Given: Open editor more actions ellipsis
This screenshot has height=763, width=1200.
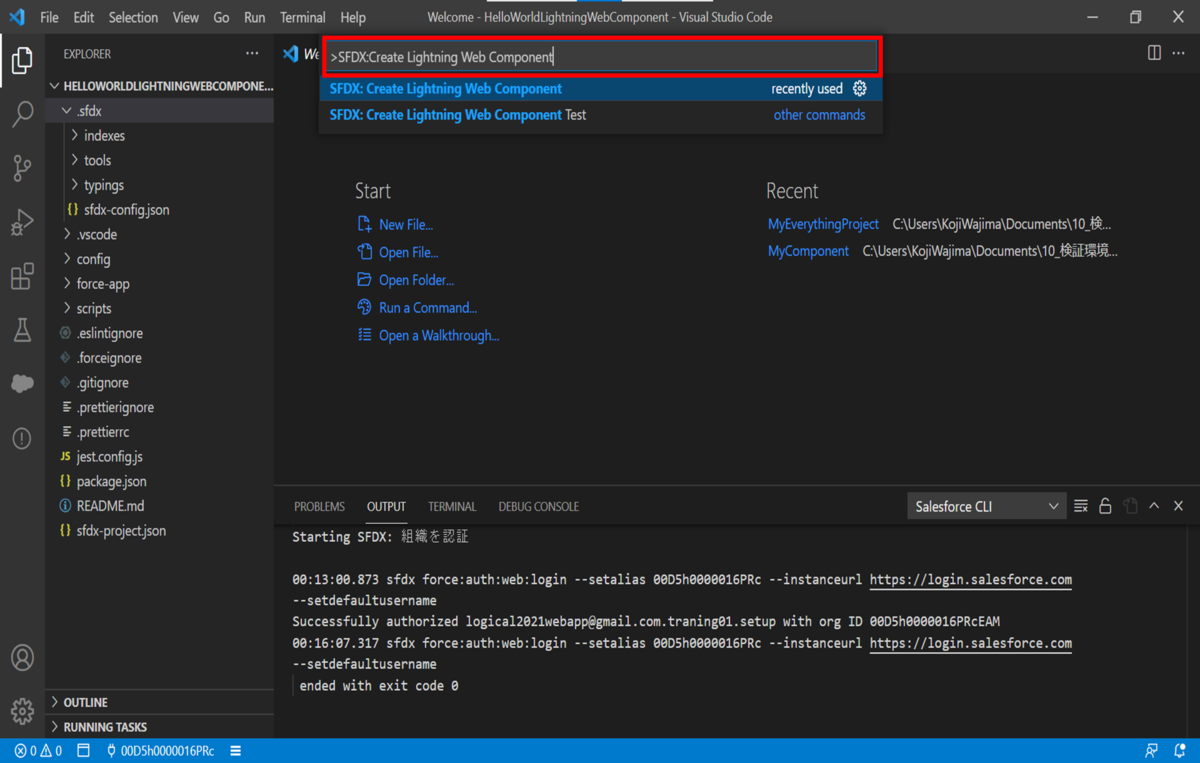Looking at the screenshot, I should [1178, 53].
